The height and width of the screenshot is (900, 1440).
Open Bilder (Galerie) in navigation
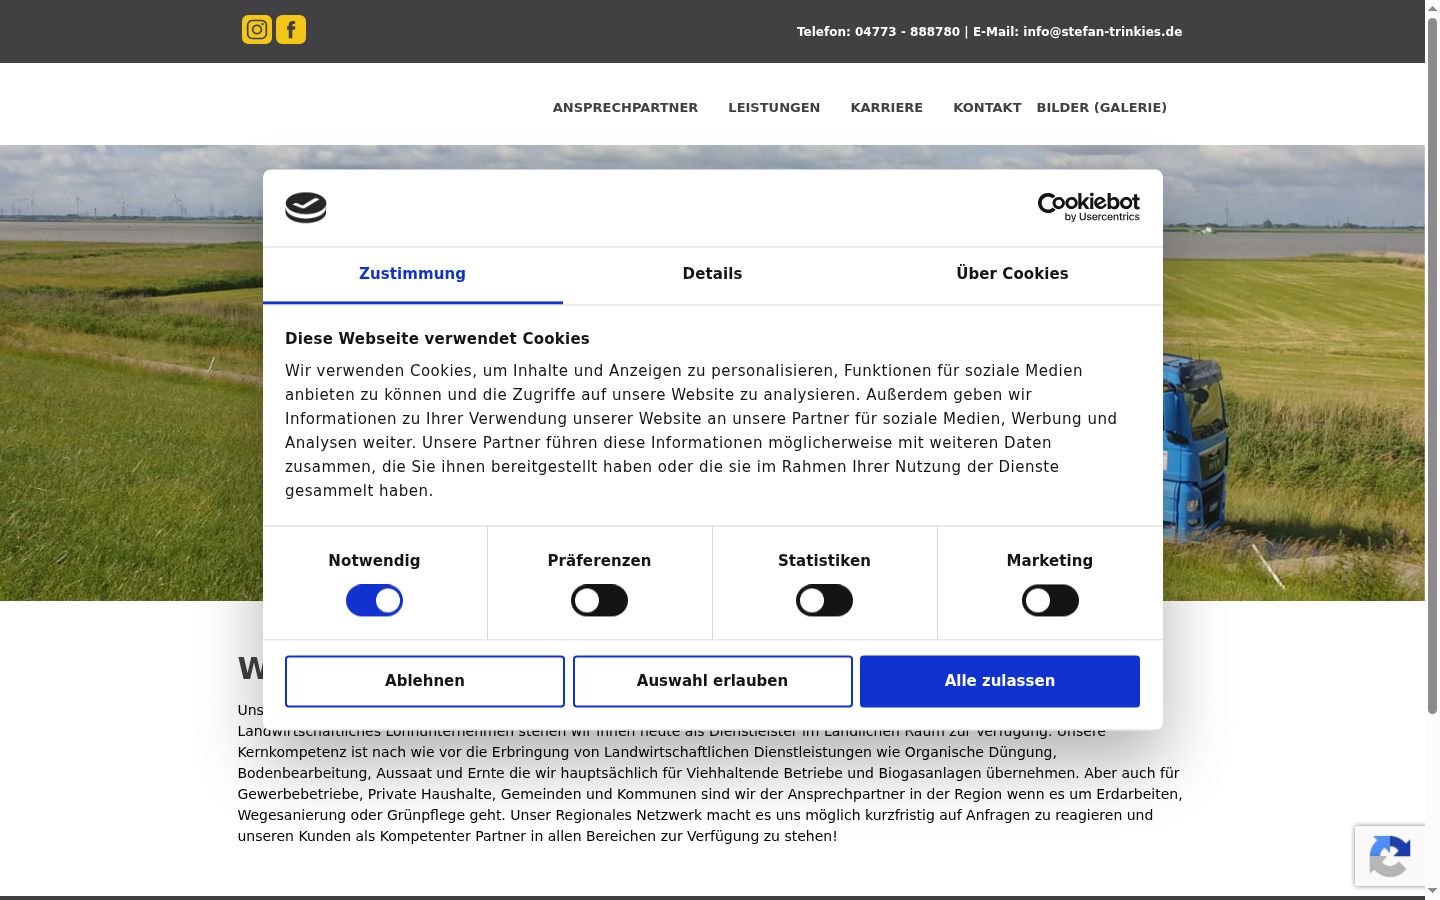click(x=1102, y=108)
